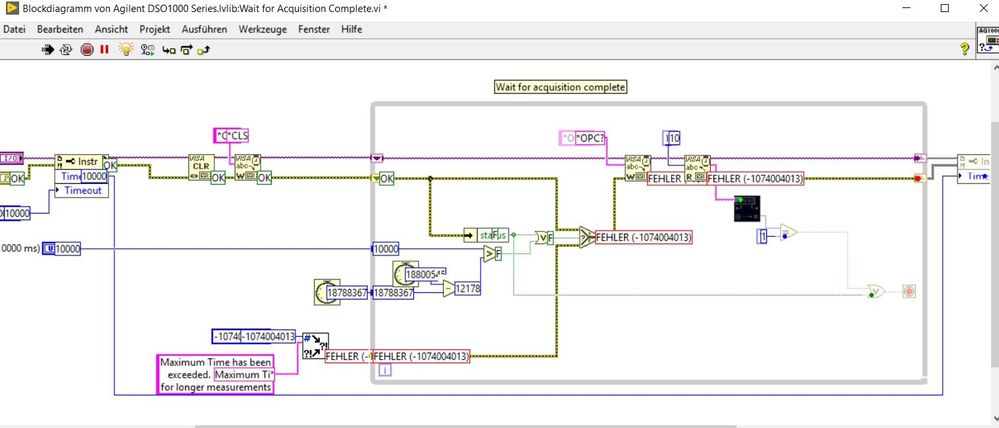This screenshot has width=999, height=428.
Task: Select the black string-to-number conversion node
Action: point(748,209)
